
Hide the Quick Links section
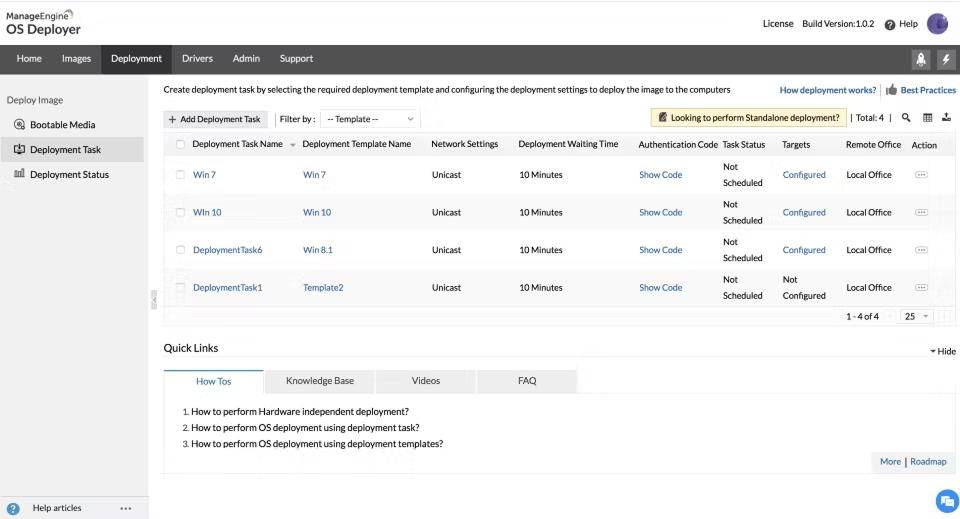point(942,352)
